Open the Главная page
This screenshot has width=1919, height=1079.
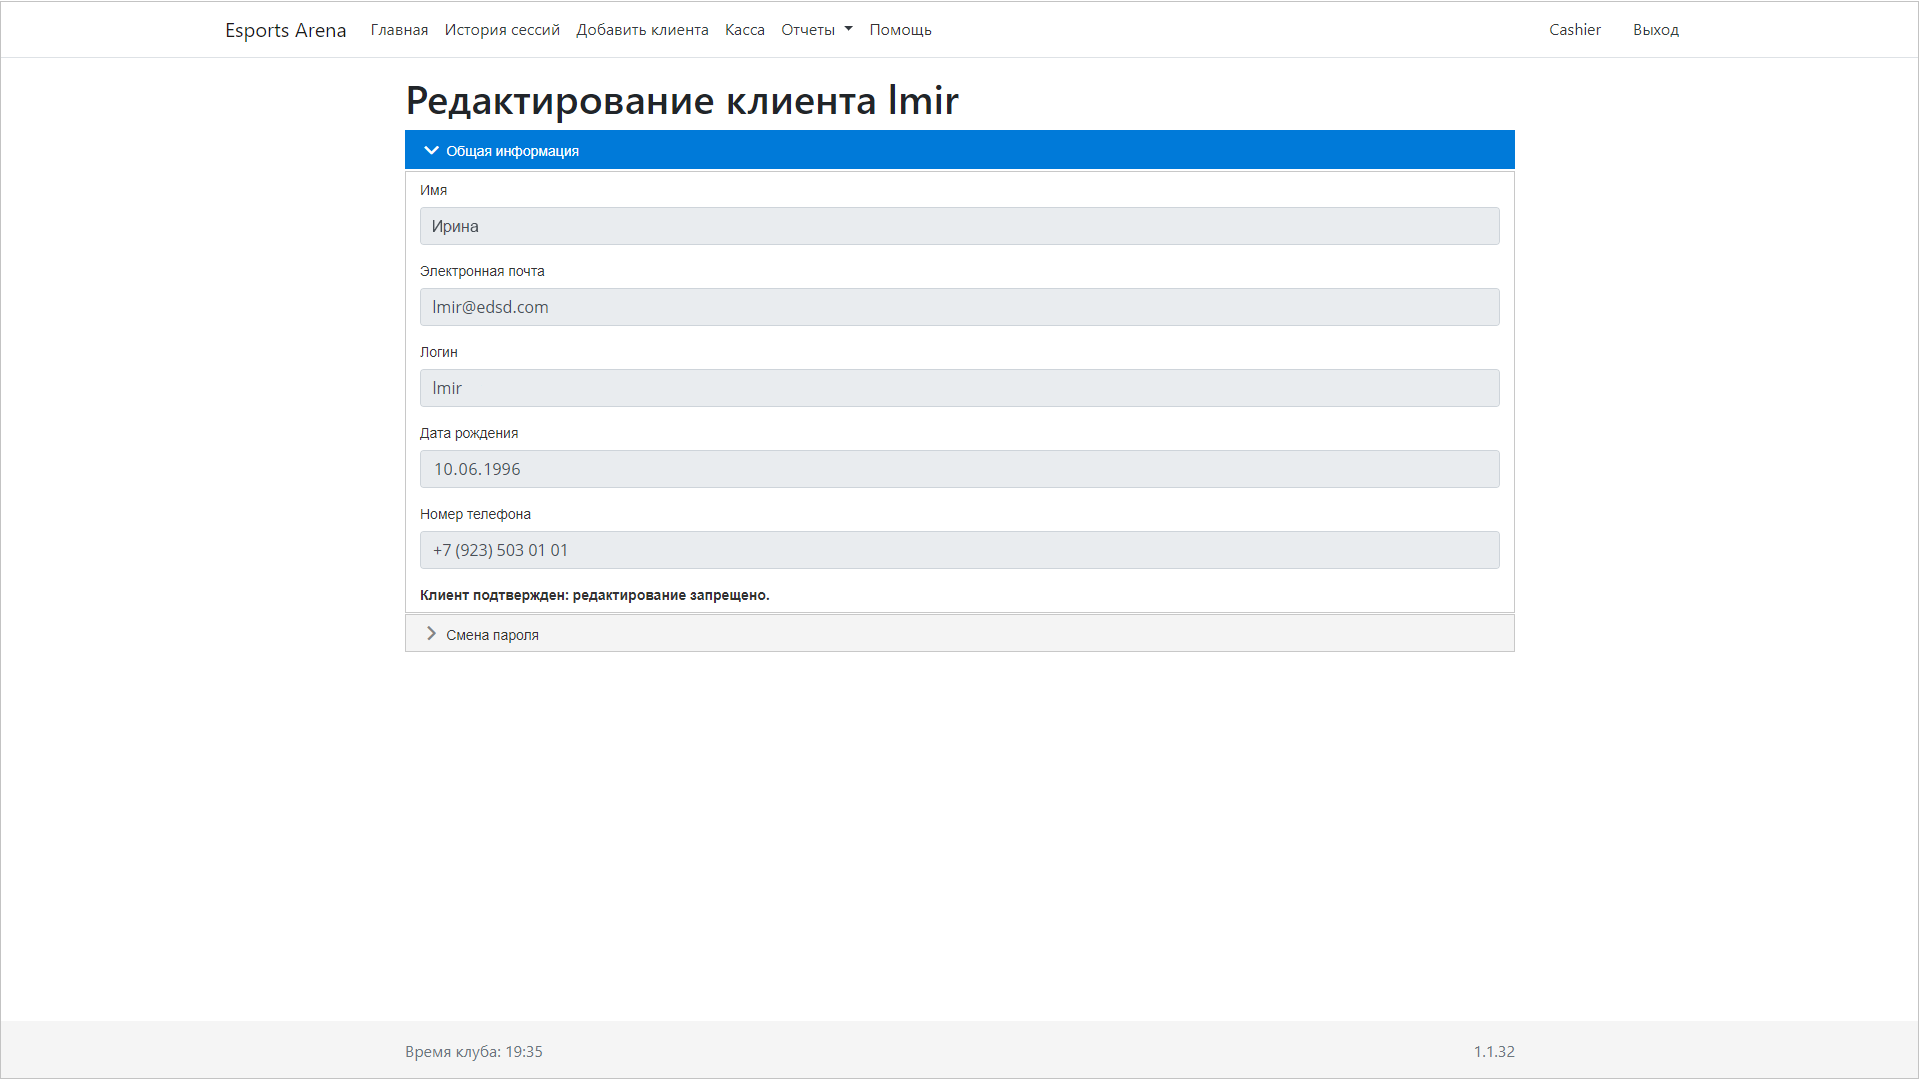[398, 29]
